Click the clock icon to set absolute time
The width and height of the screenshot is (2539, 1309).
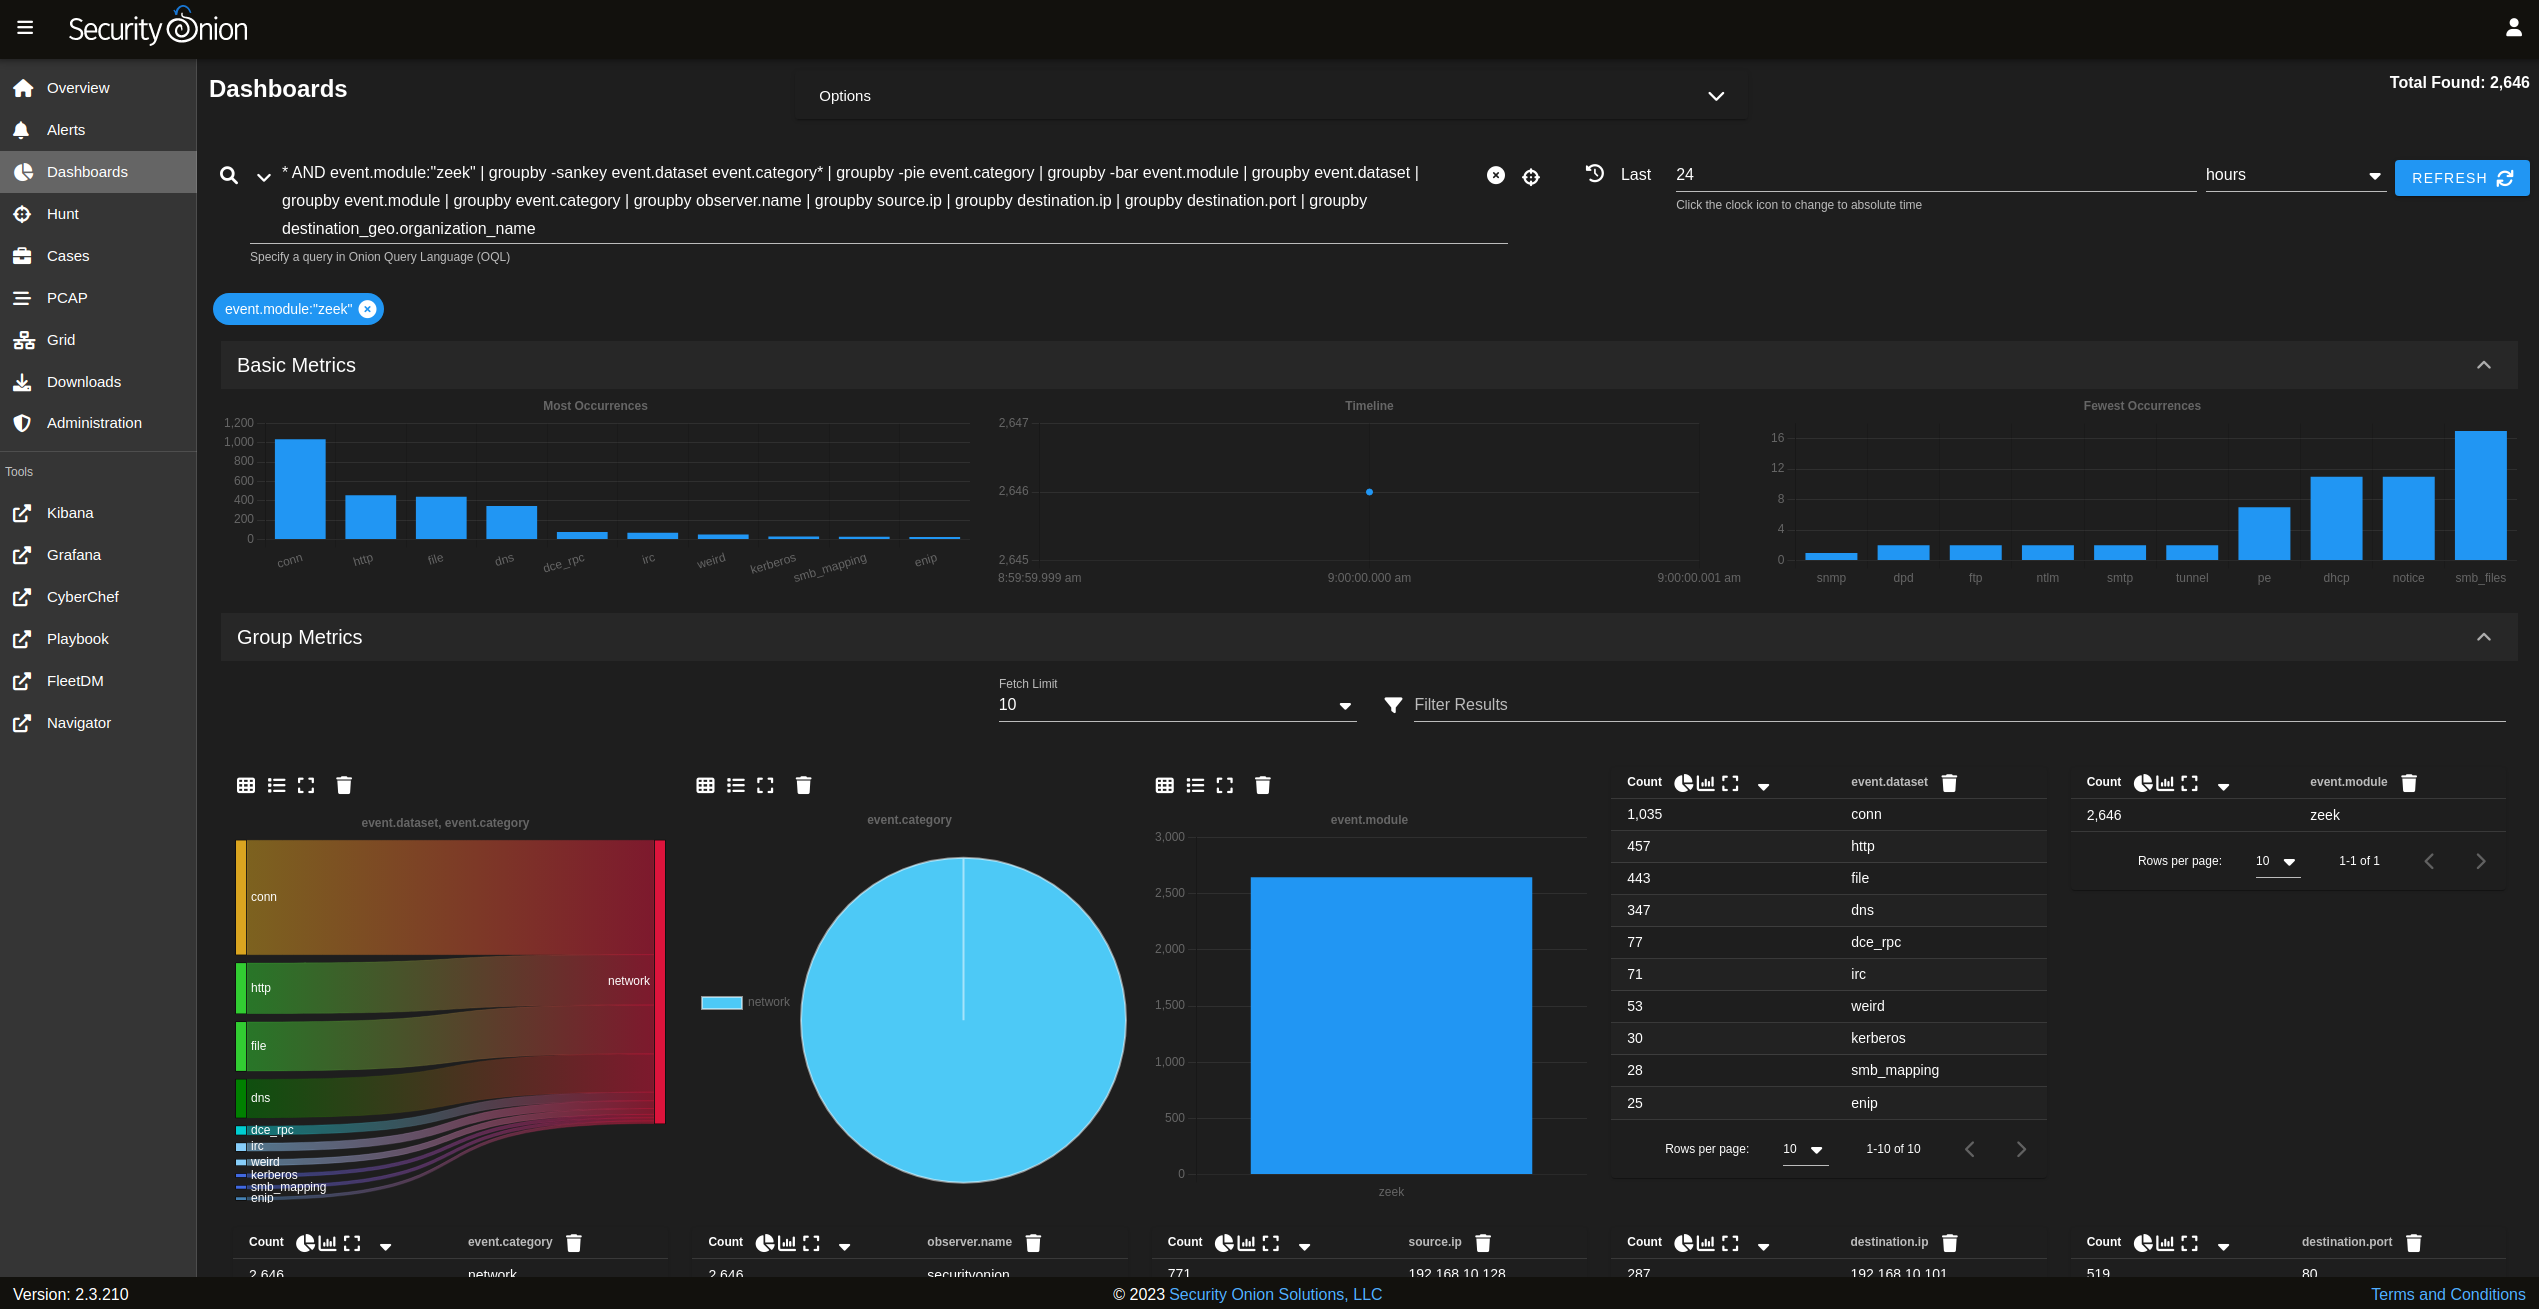pyautogui.click(x=1594, y=174)
